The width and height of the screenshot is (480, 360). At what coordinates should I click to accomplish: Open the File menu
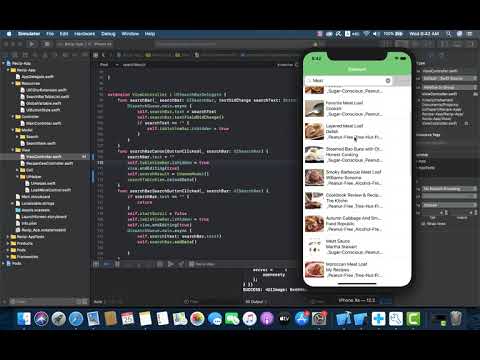(50, 34)
